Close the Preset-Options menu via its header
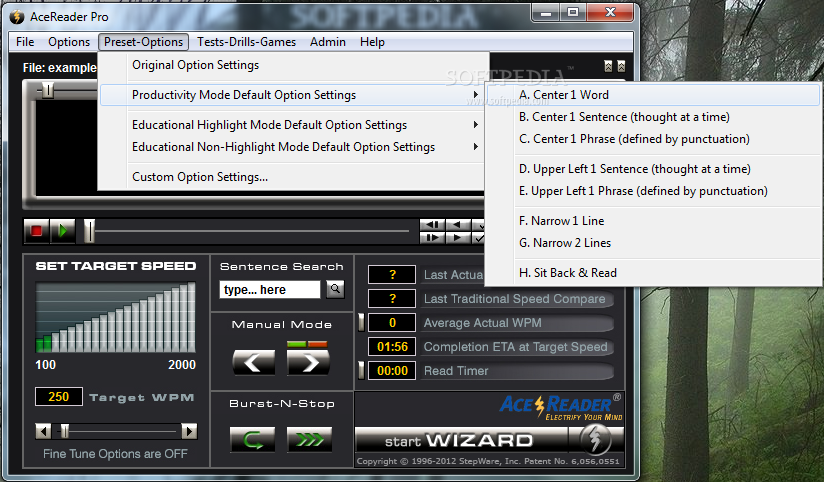Screen dimensions: 824x482 [143, 42]
